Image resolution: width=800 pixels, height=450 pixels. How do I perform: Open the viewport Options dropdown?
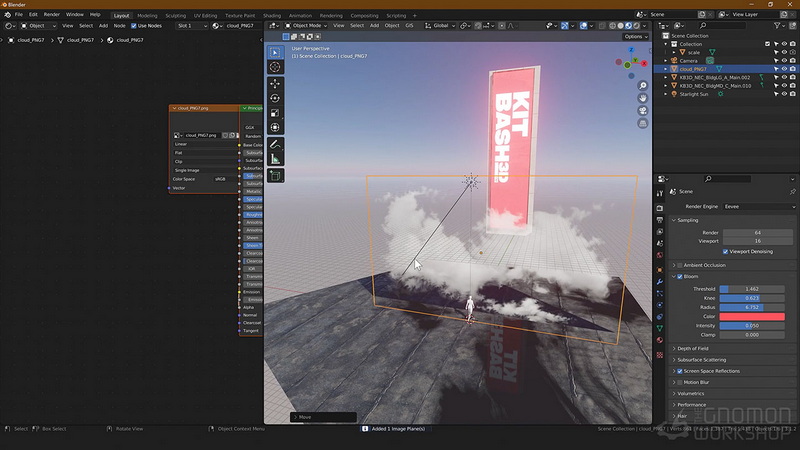click(x=636, y=37)
